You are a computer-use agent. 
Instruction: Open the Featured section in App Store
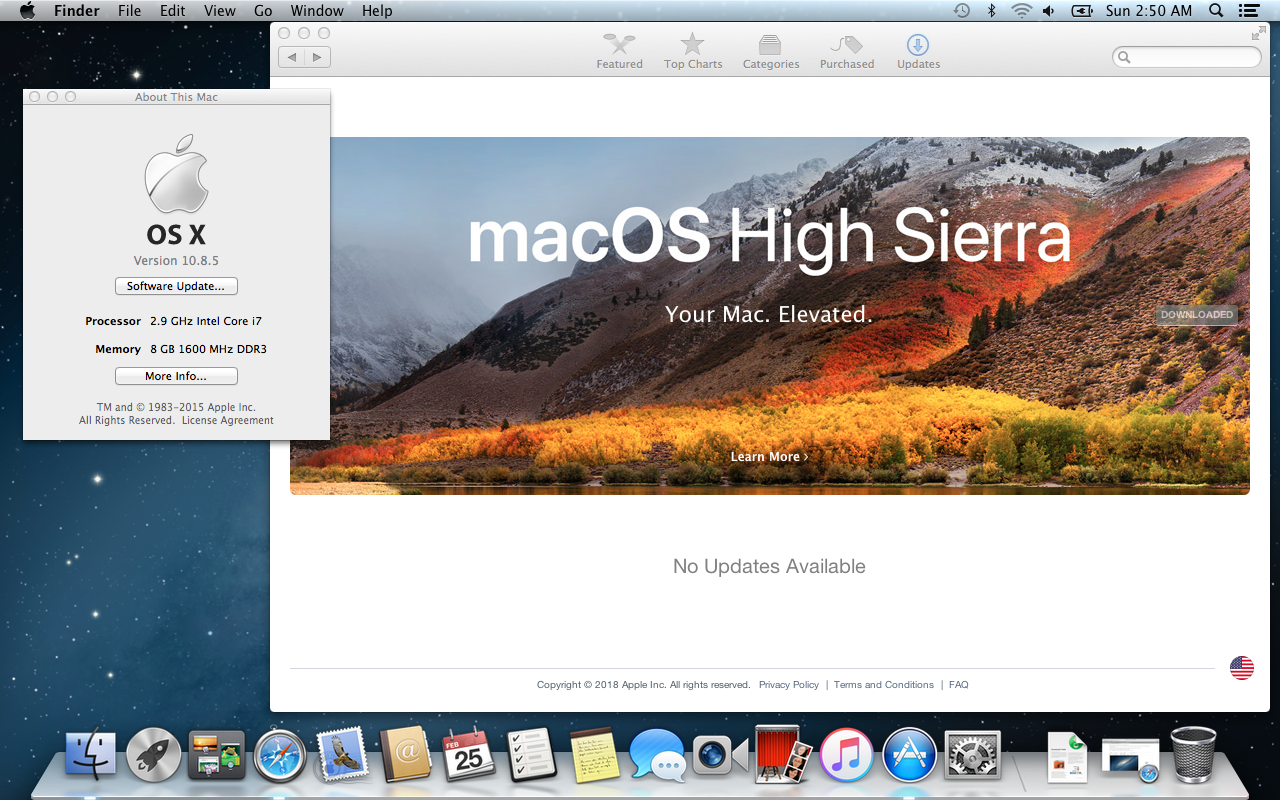pyautogui.click(x=620, y=51)
